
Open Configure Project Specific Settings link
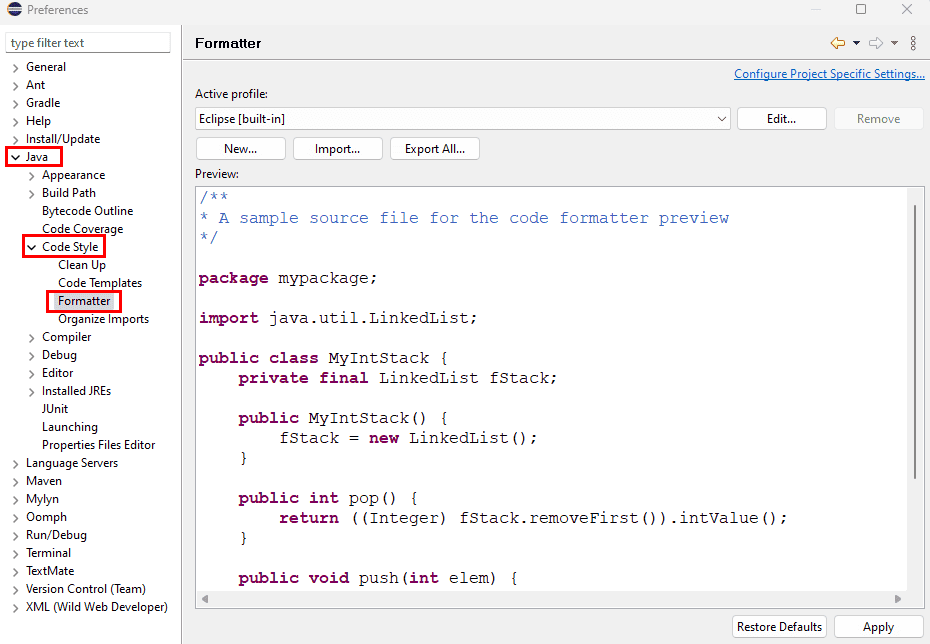tap(828, 73)
